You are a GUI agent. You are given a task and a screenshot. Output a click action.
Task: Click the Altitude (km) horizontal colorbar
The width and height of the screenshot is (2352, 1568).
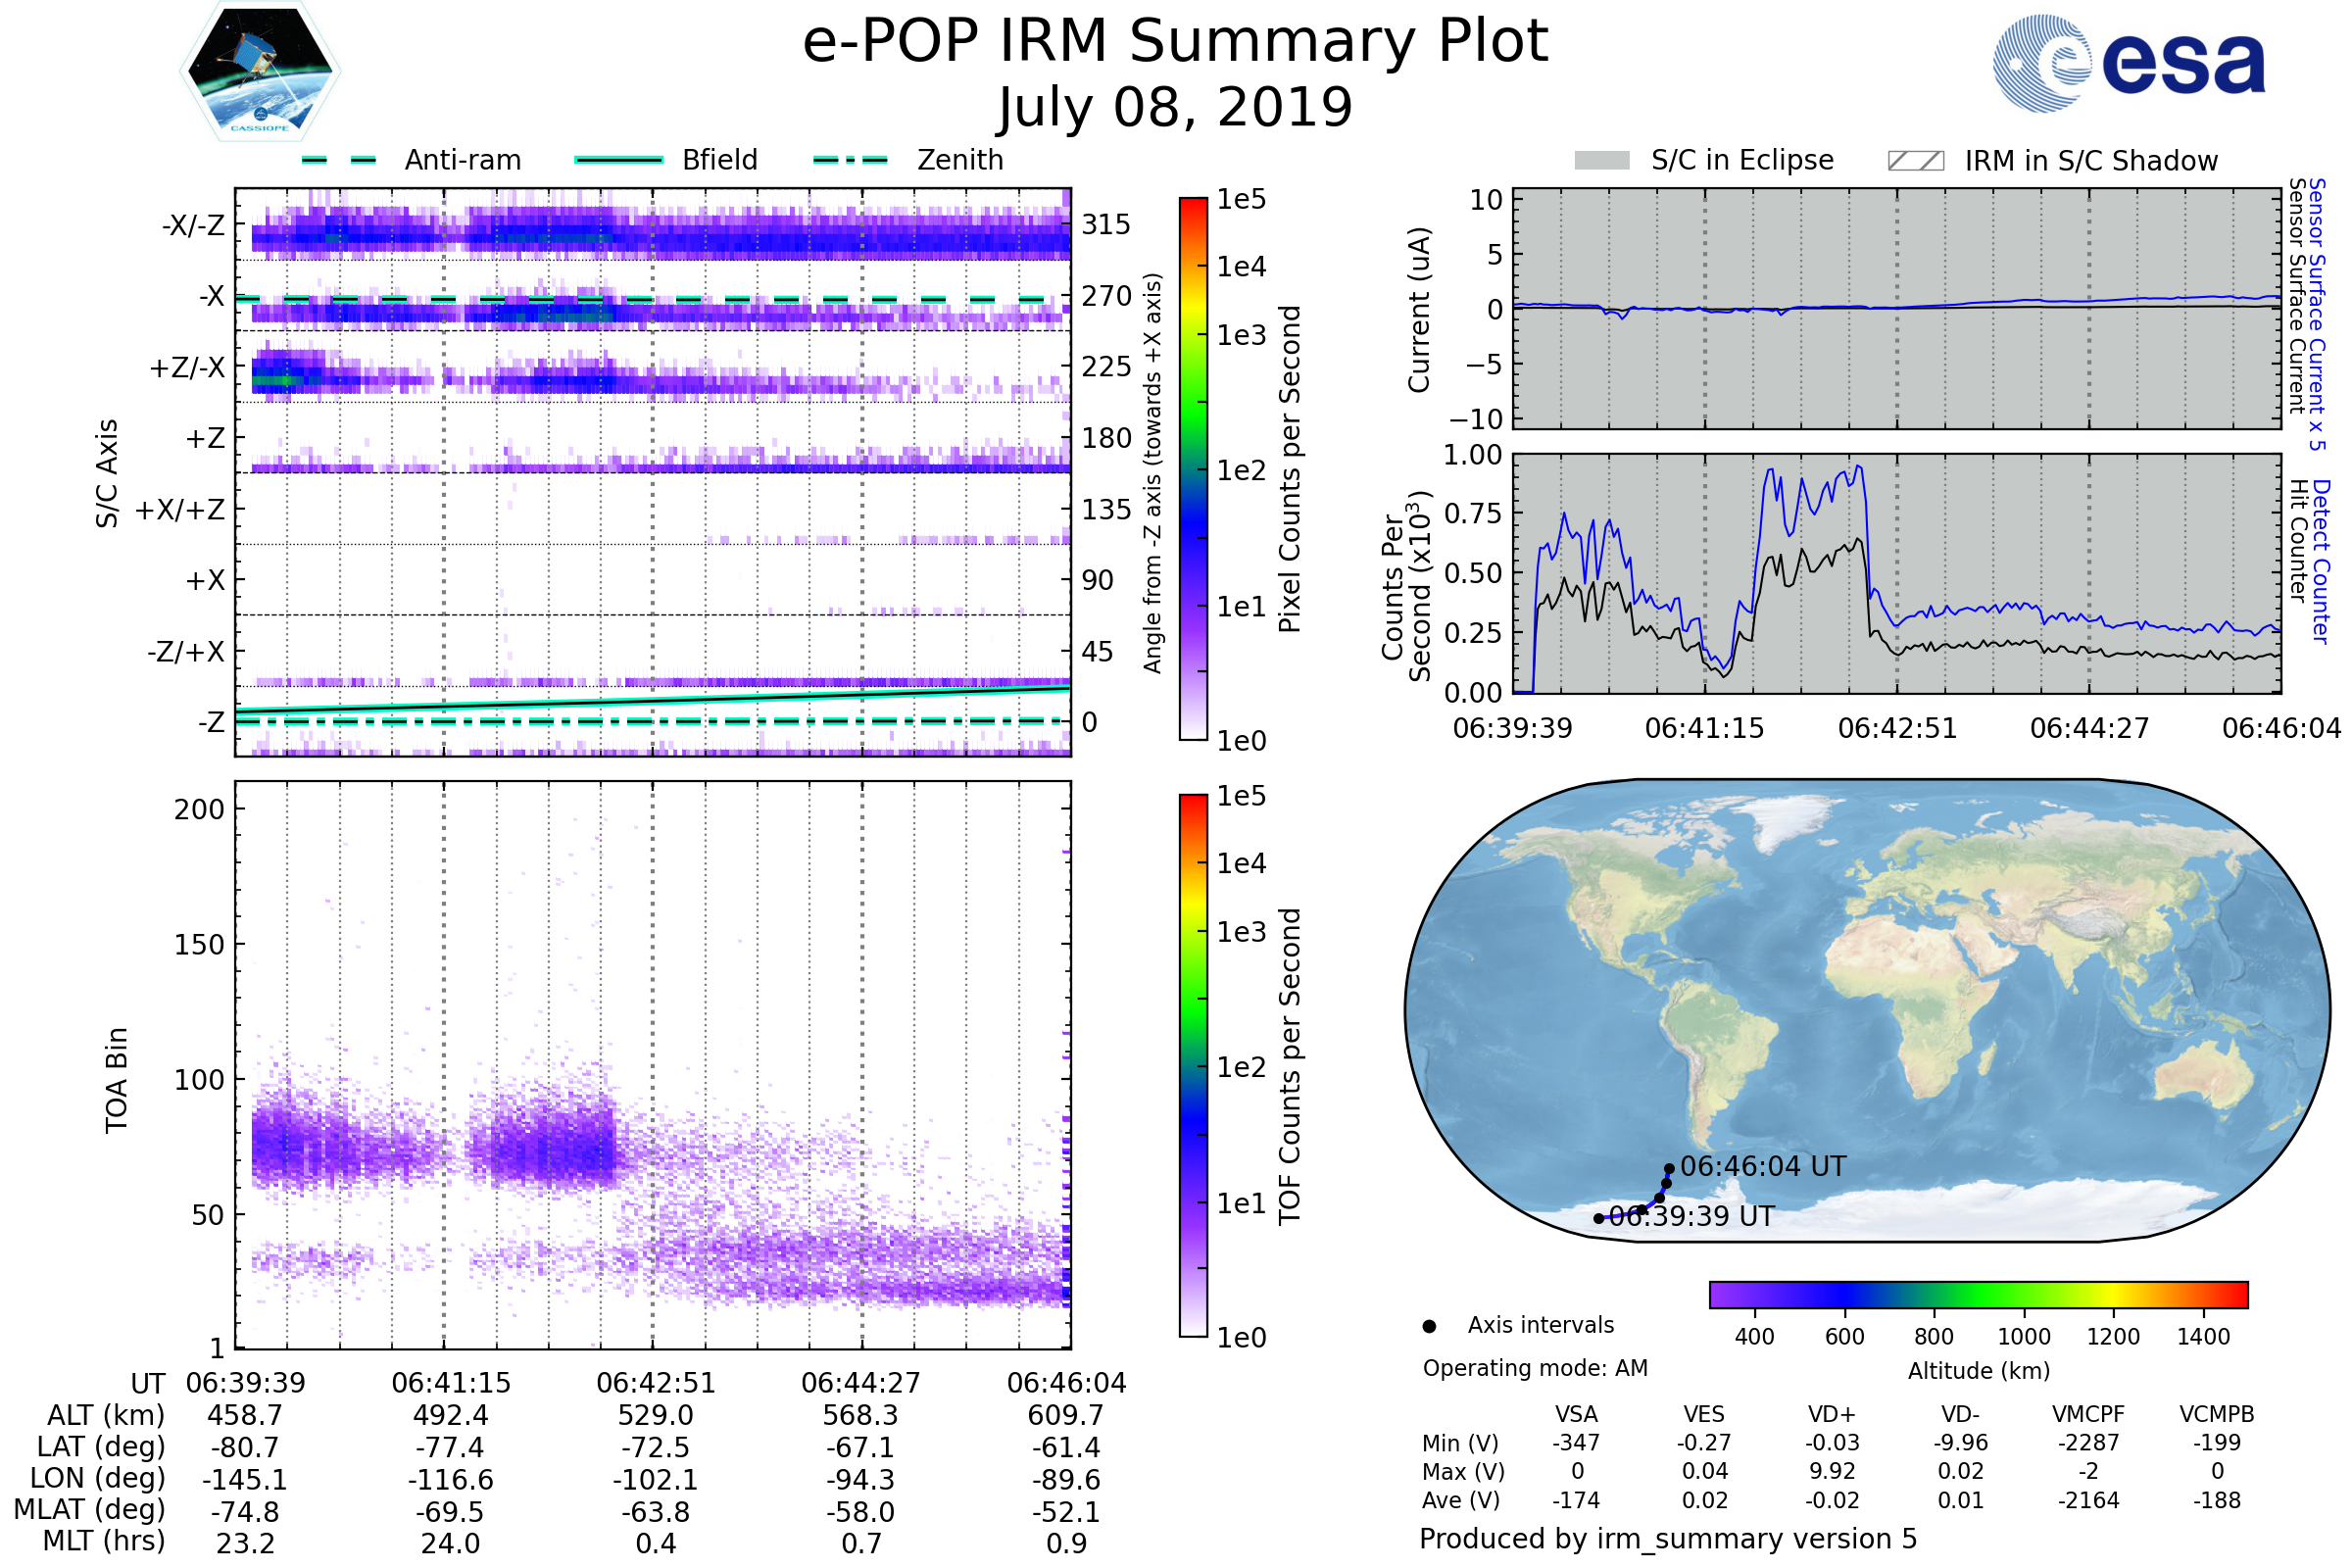[1978, 1294]
